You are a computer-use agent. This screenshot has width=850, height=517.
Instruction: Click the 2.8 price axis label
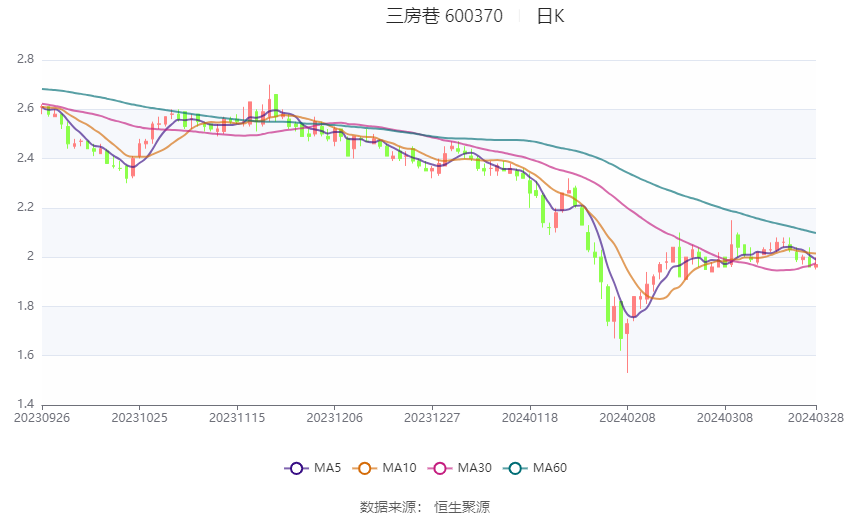tap(25, 60)
